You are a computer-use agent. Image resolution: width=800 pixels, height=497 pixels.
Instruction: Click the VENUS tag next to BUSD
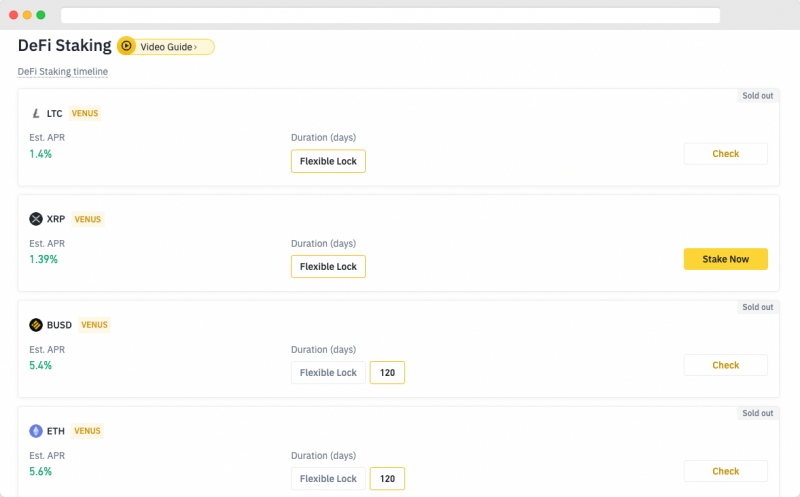(x=94, y=325)
